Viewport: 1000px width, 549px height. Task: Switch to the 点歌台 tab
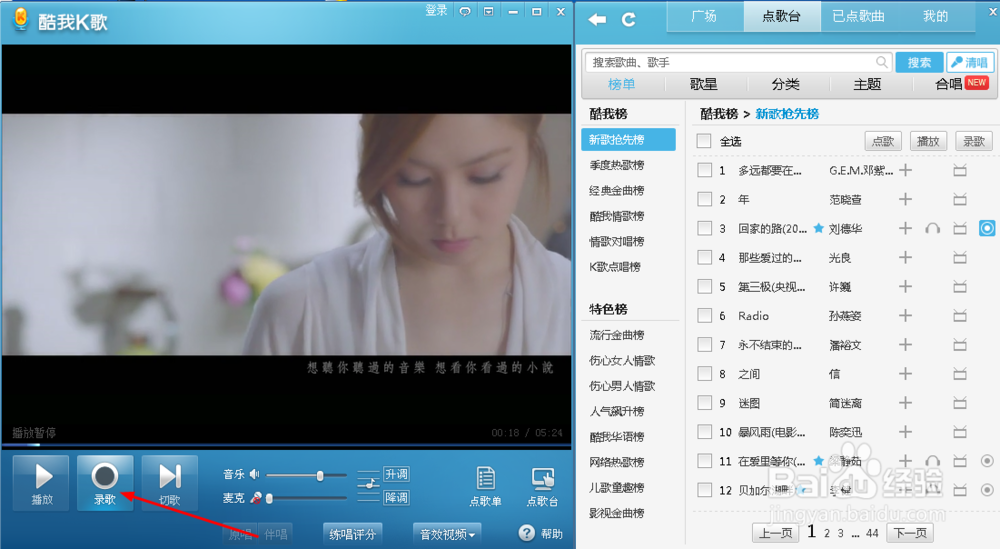tap(782, 17)
